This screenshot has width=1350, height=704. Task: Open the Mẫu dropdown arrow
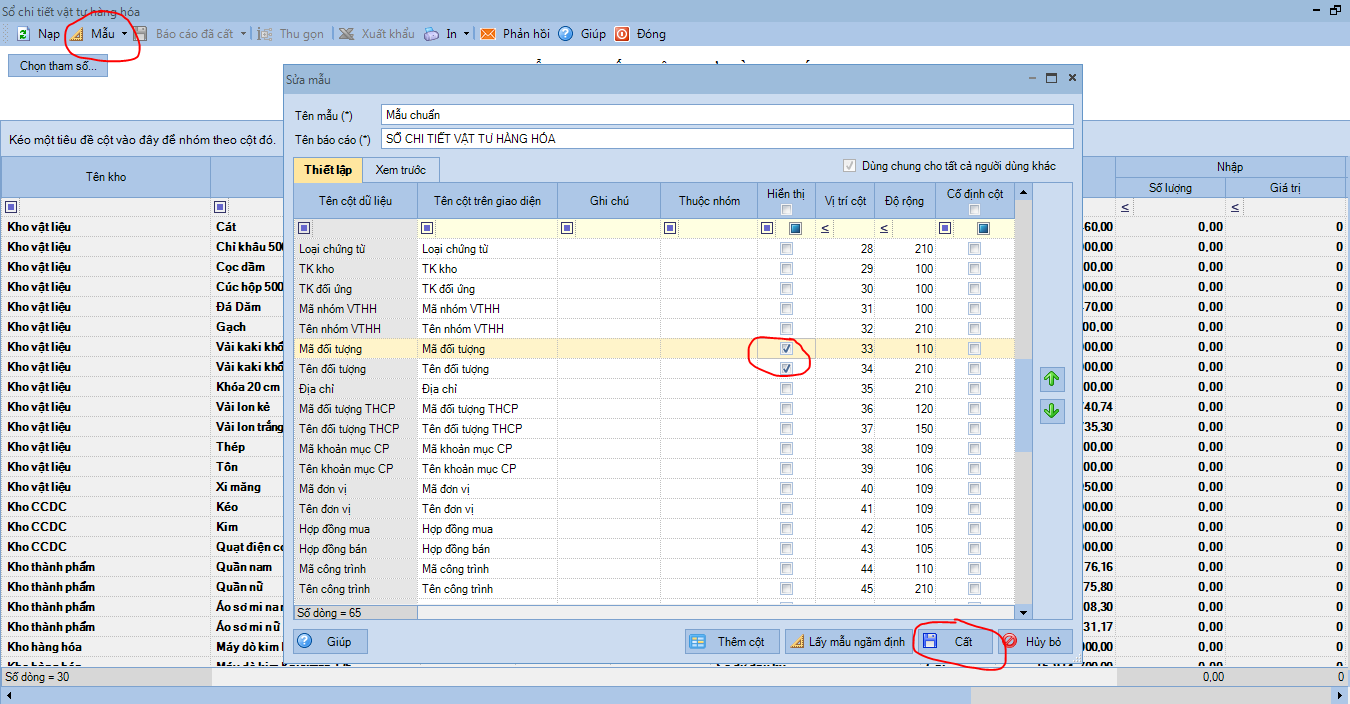coord(124,34)
